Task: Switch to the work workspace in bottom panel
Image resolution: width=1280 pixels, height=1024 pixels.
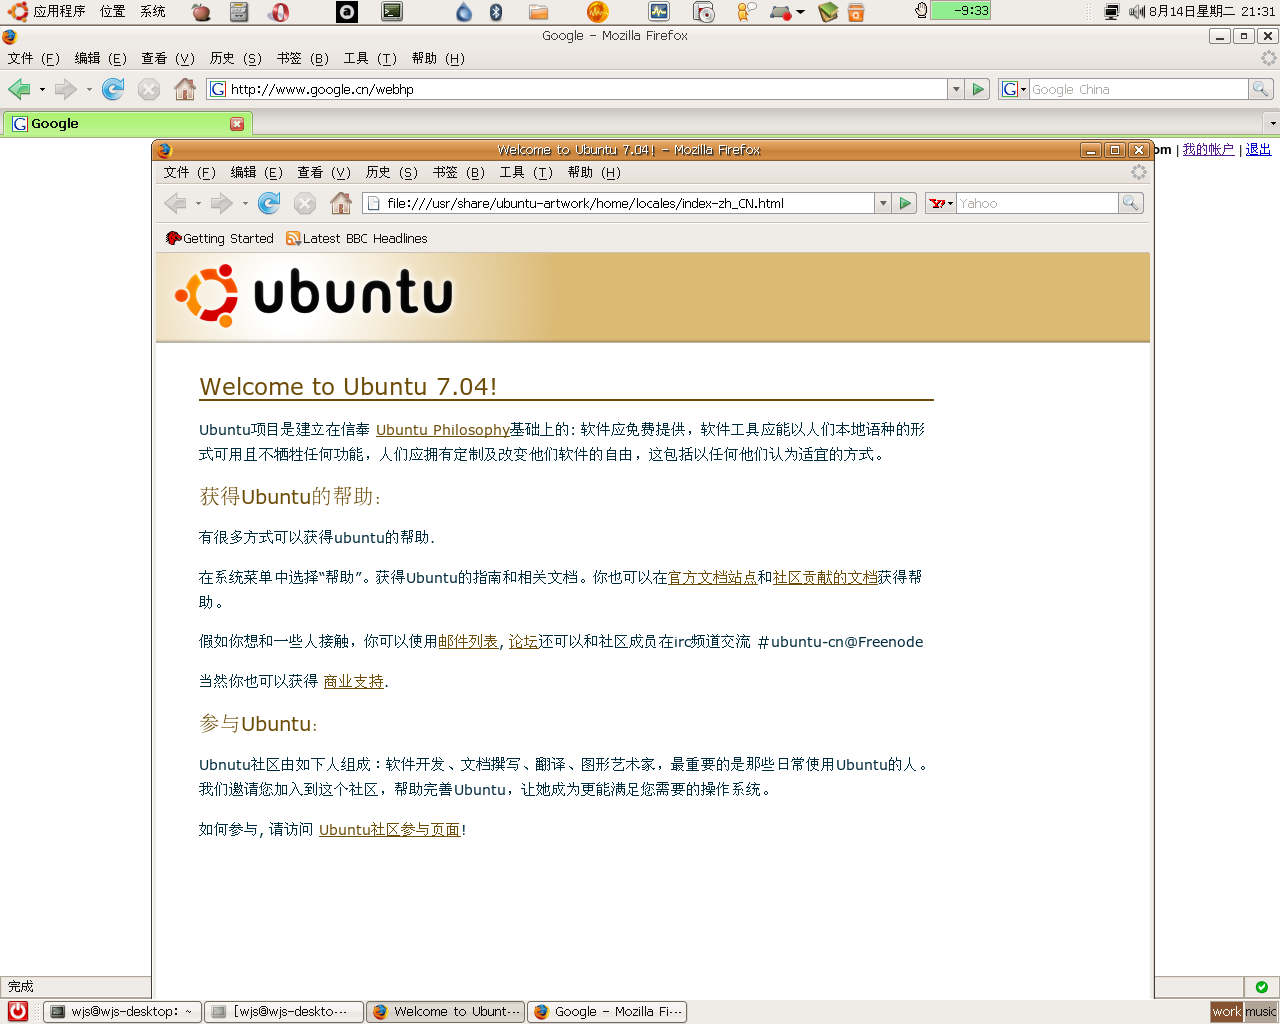Action: point(1226,1012)
